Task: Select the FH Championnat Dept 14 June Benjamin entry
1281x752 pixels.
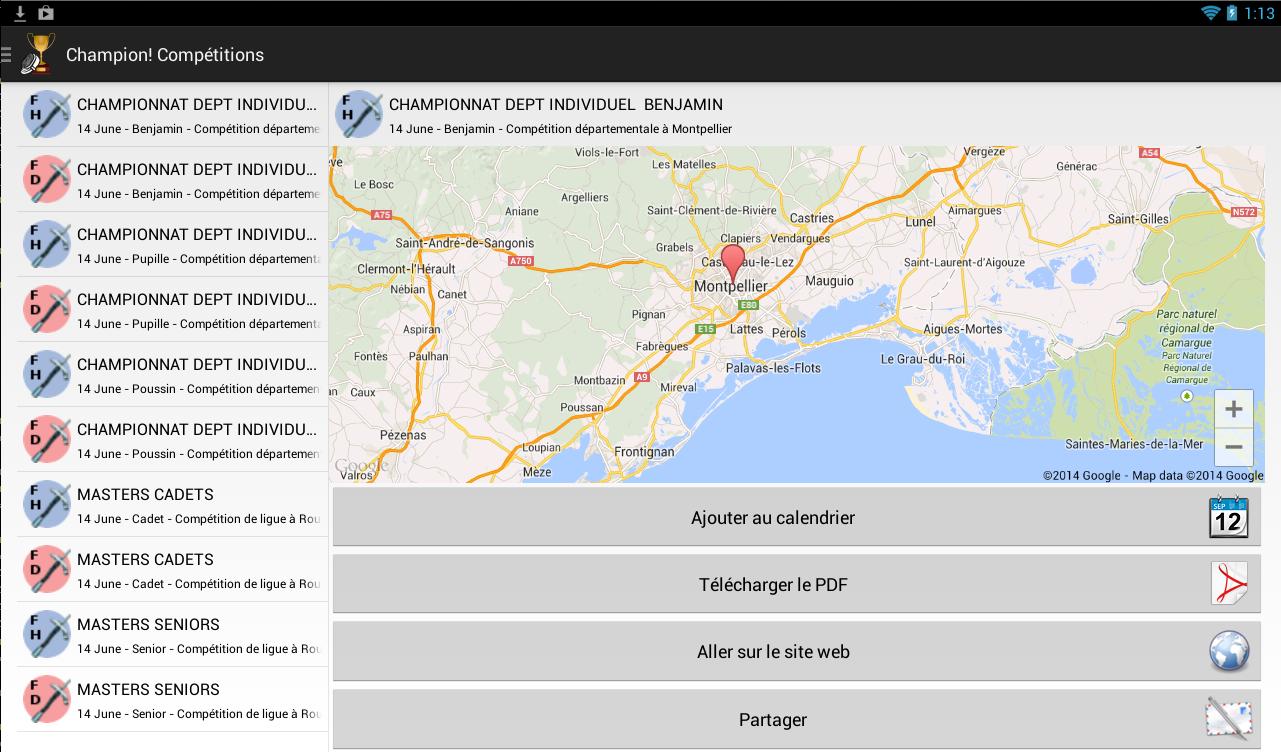Action: [172, 114]
